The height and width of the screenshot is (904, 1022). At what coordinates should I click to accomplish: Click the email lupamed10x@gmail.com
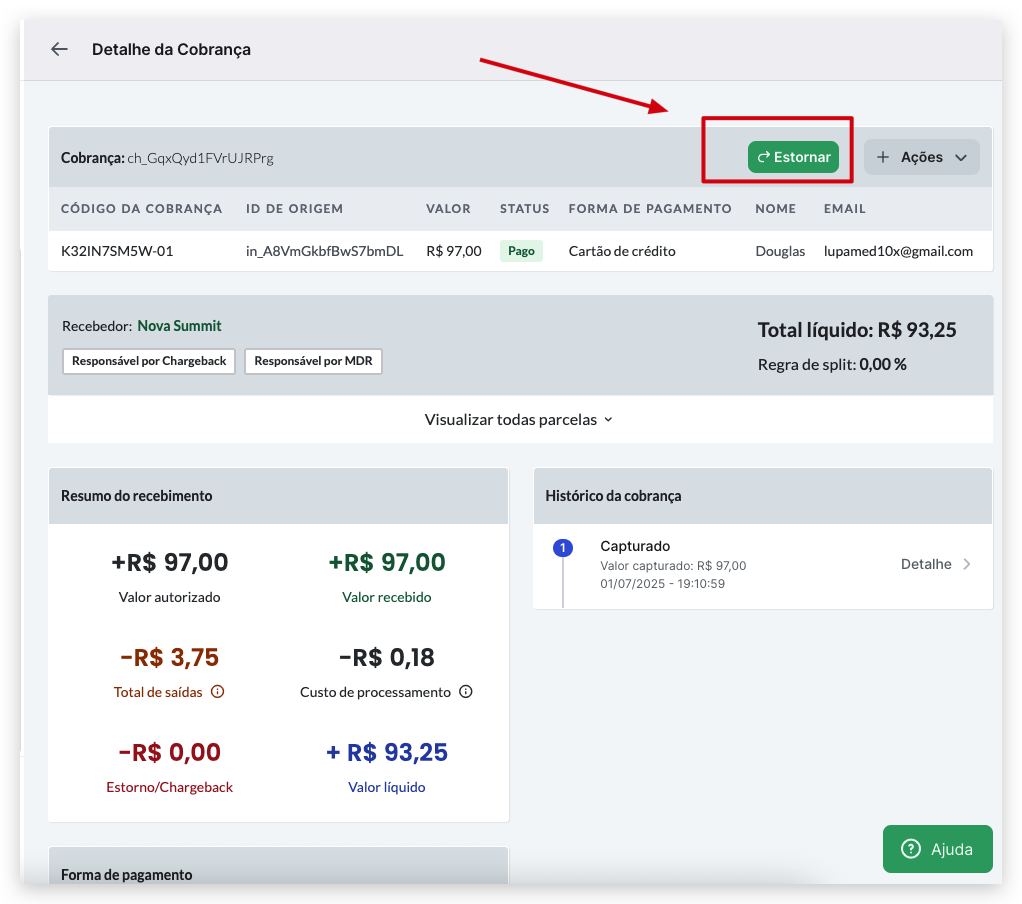point(898,251)
